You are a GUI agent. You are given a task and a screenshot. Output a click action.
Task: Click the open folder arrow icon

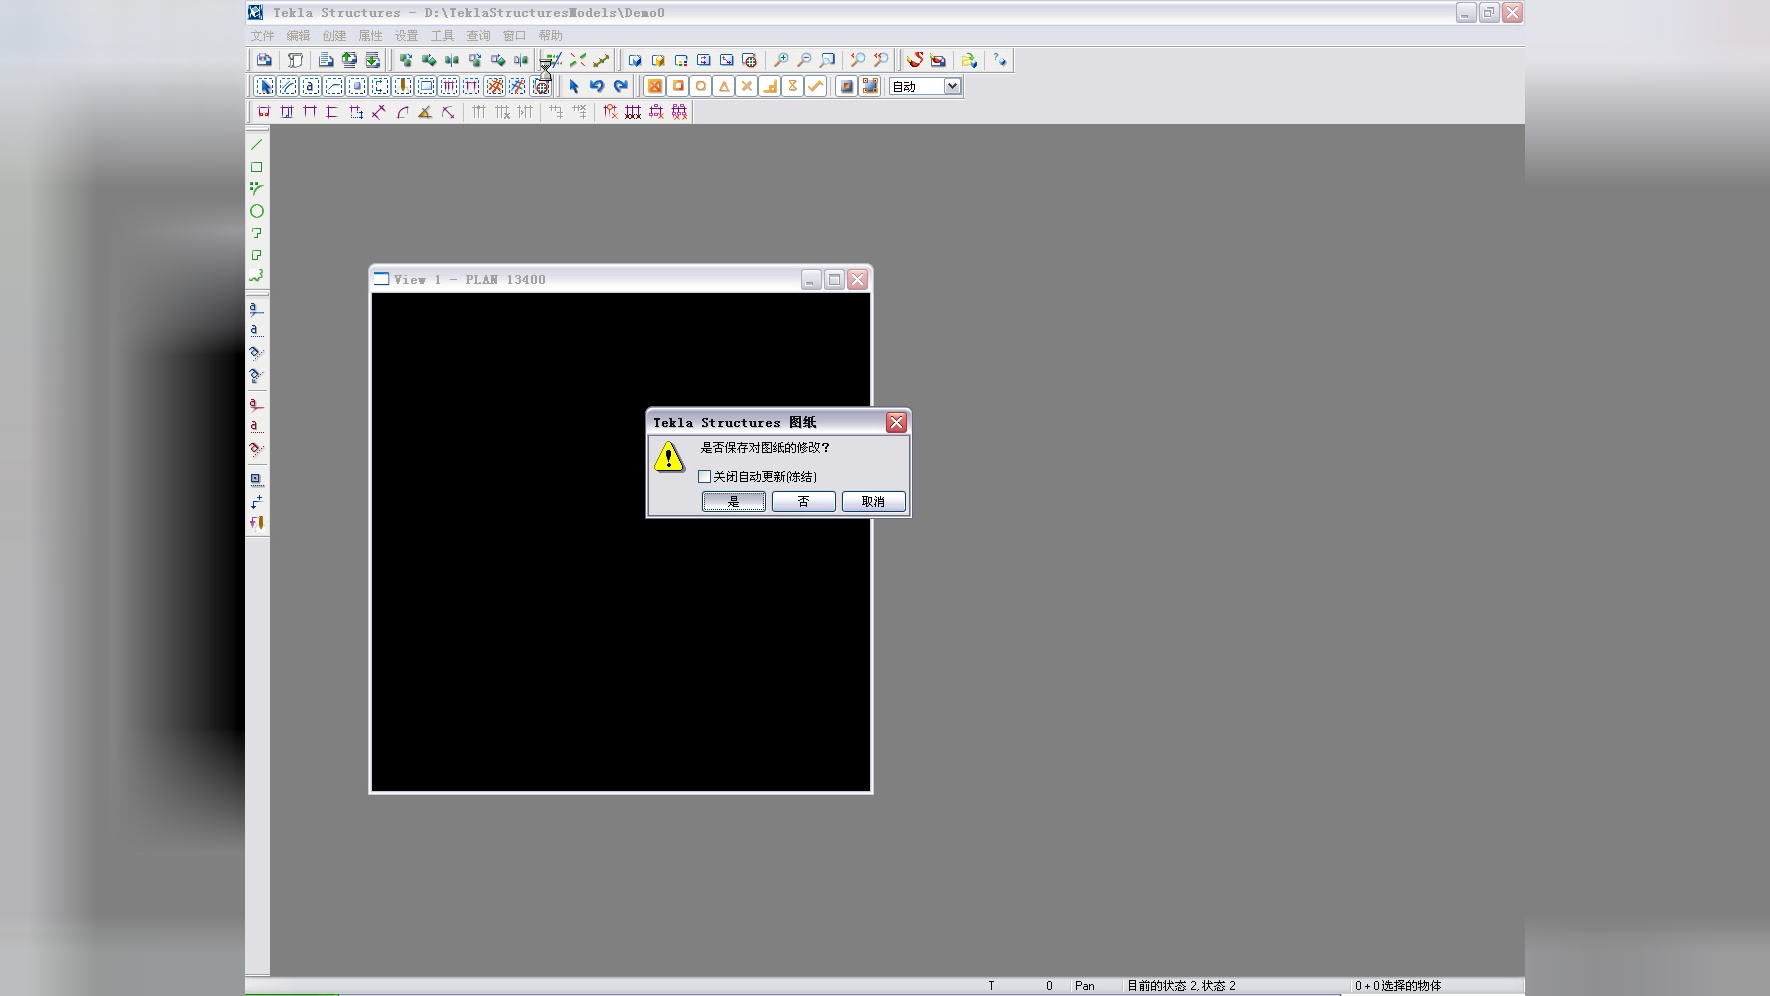(x=969, y=60)
